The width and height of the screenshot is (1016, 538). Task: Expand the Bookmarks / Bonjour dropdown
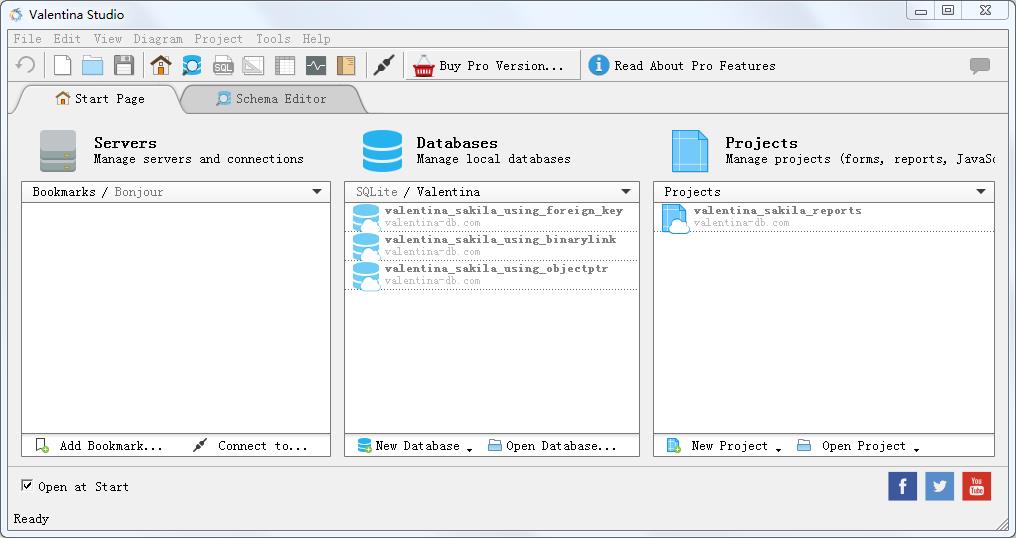[317, 192]
